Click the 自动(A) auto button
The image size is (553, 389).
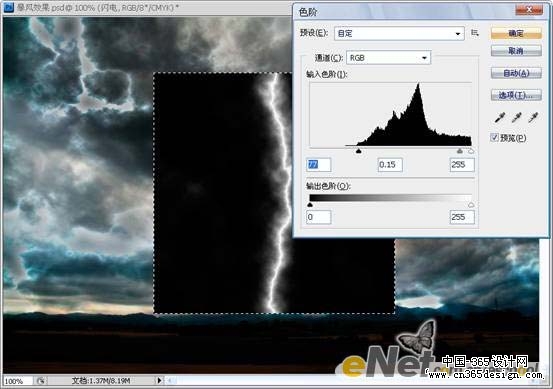coord(516,73)
